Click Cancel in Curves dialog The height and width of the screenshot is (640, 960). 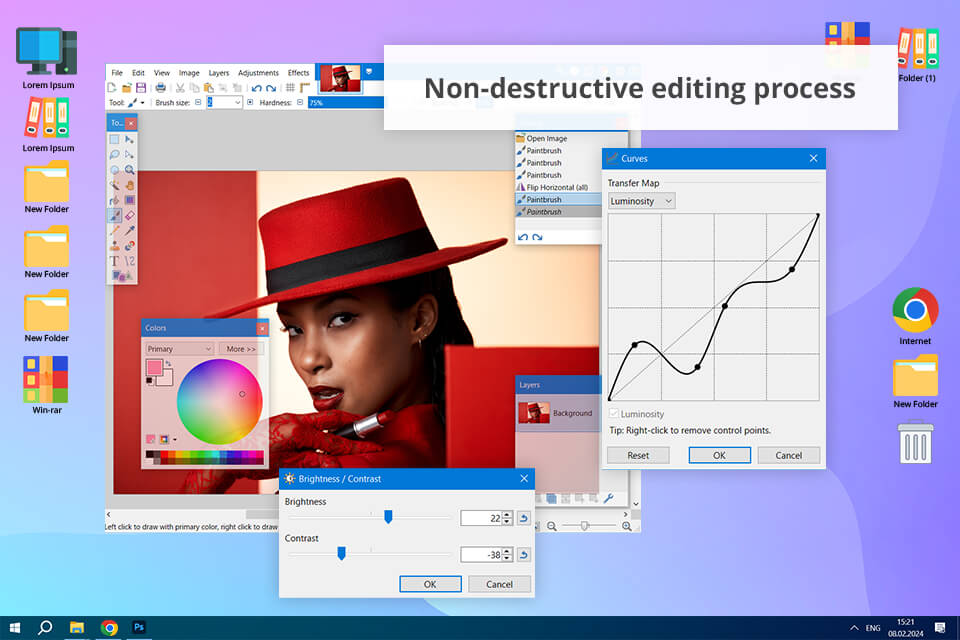[x=789, y=455]
